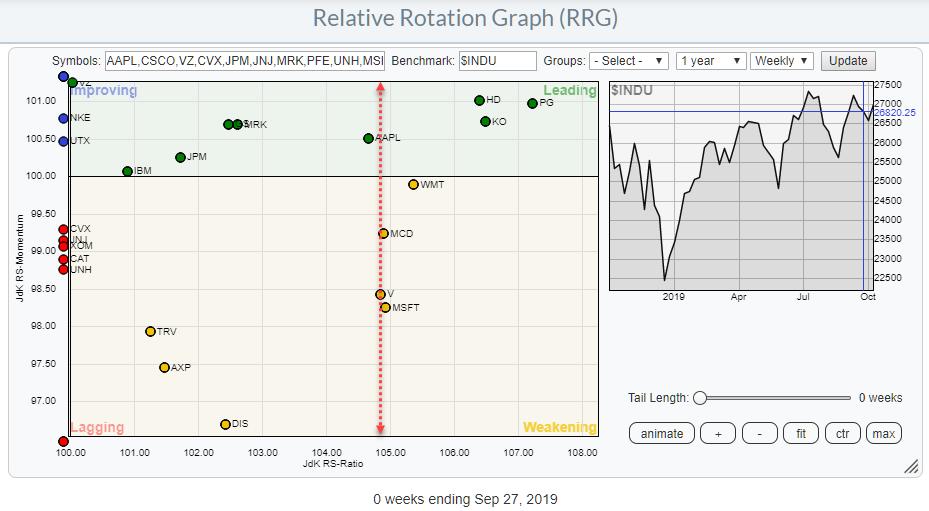Expand the 1 year period dropdown
The image size is (929, 511).
pos(710,61)
